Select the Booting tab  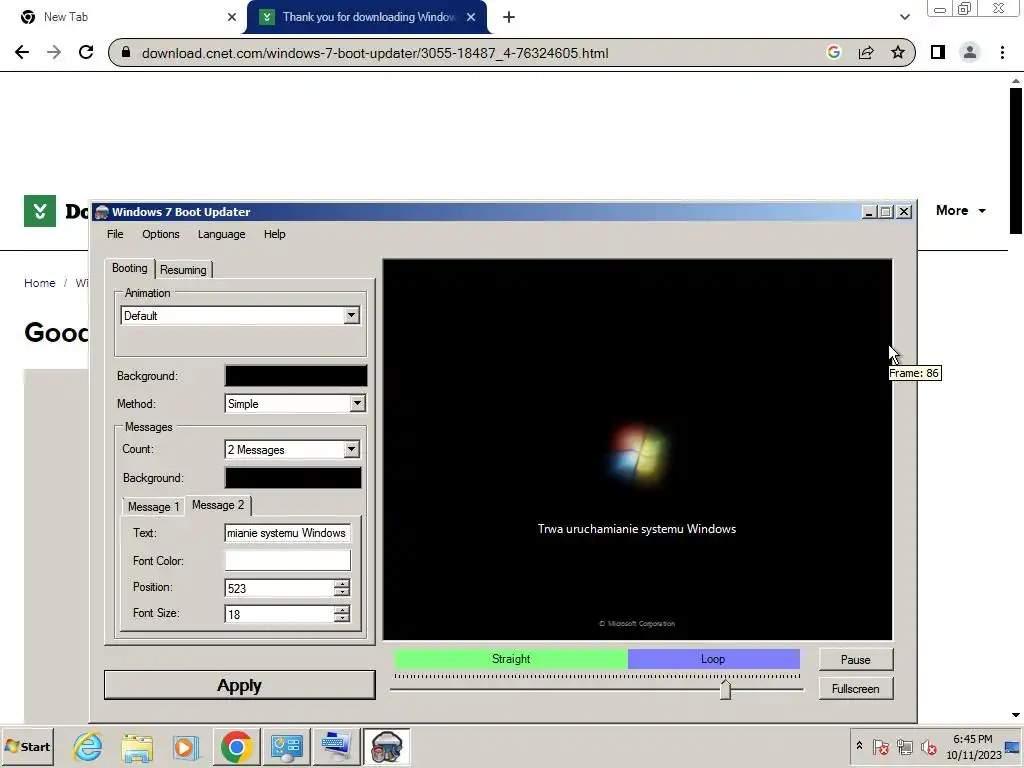(129, 268)
